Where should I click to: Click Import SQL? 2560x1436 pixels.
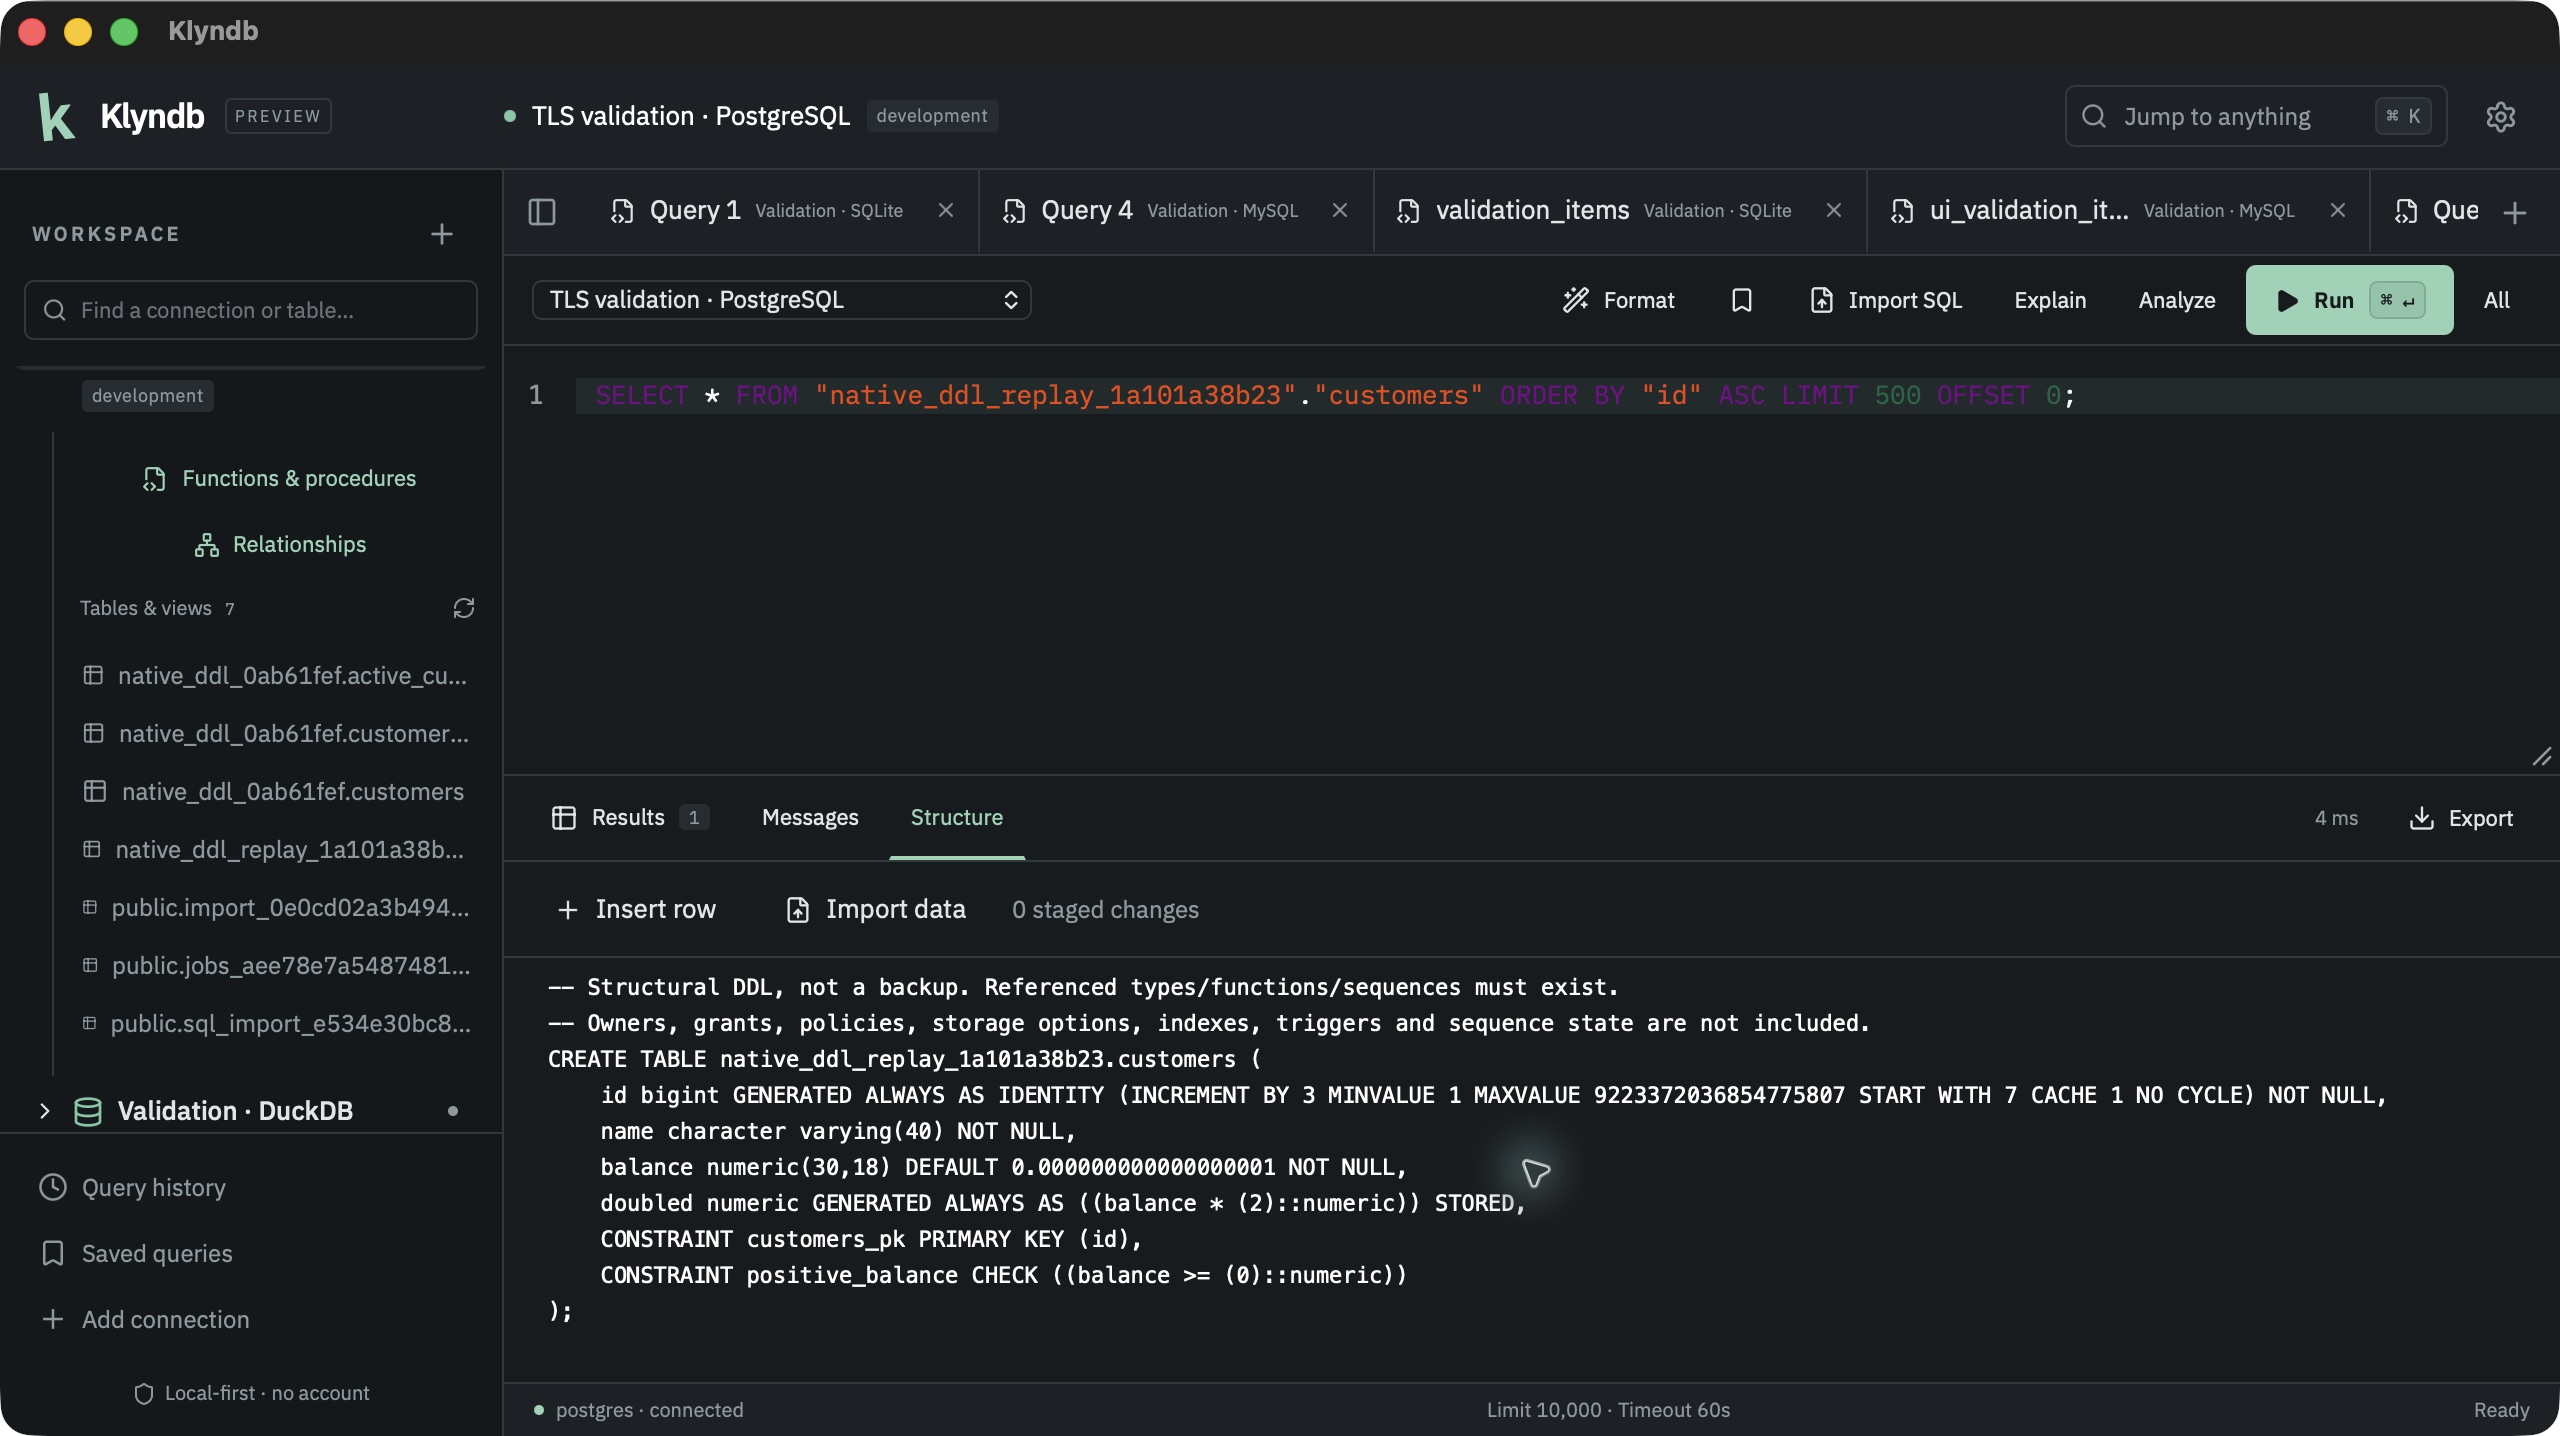1886,300
